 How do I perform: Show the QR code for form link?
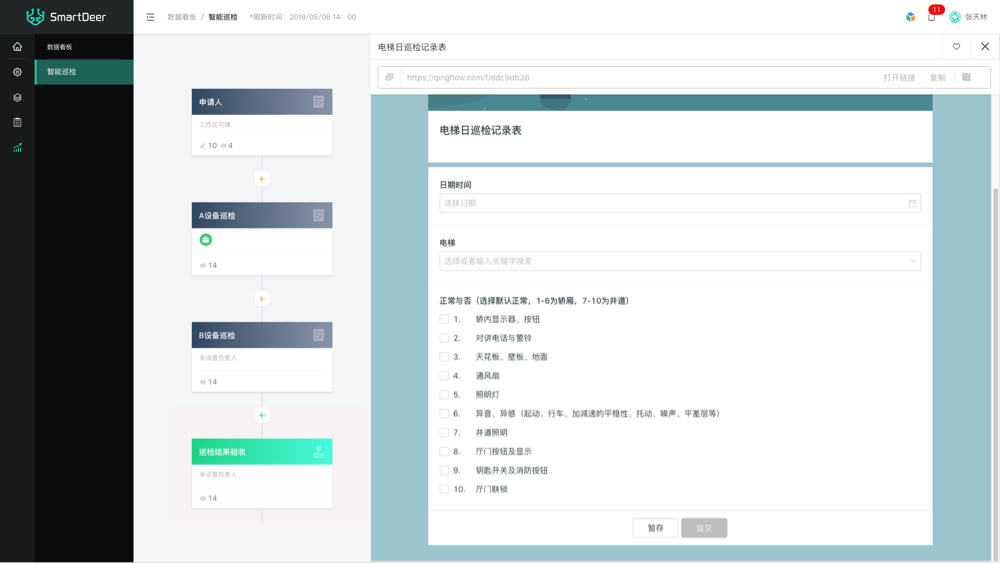966,77
